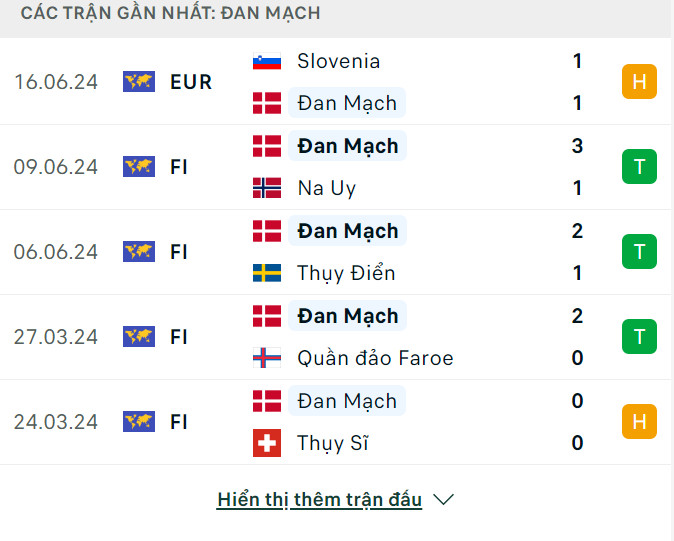
Task: Click the Faroe Islands flag icon
Action: point(267,358)
